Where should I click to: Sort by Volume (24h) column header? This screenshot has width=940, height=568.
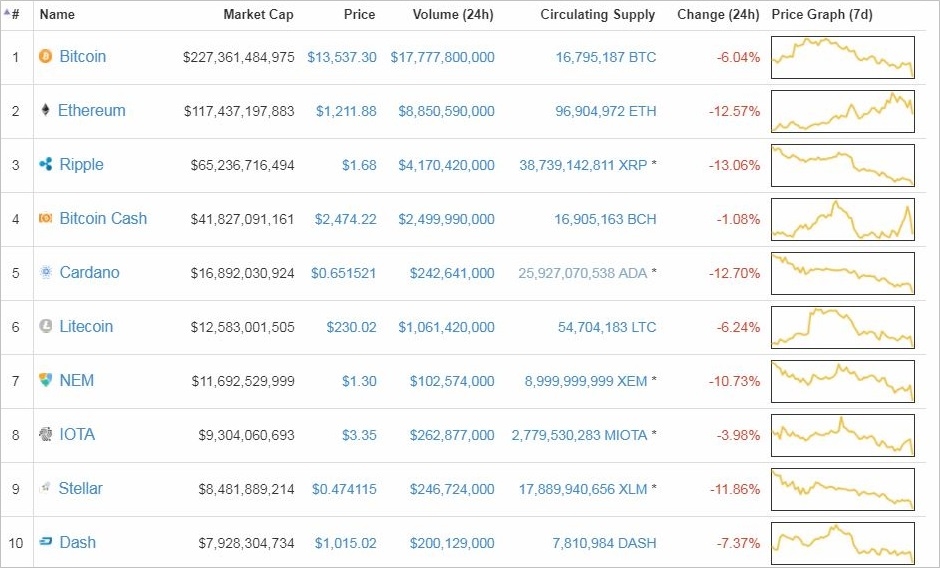[453, 15]
